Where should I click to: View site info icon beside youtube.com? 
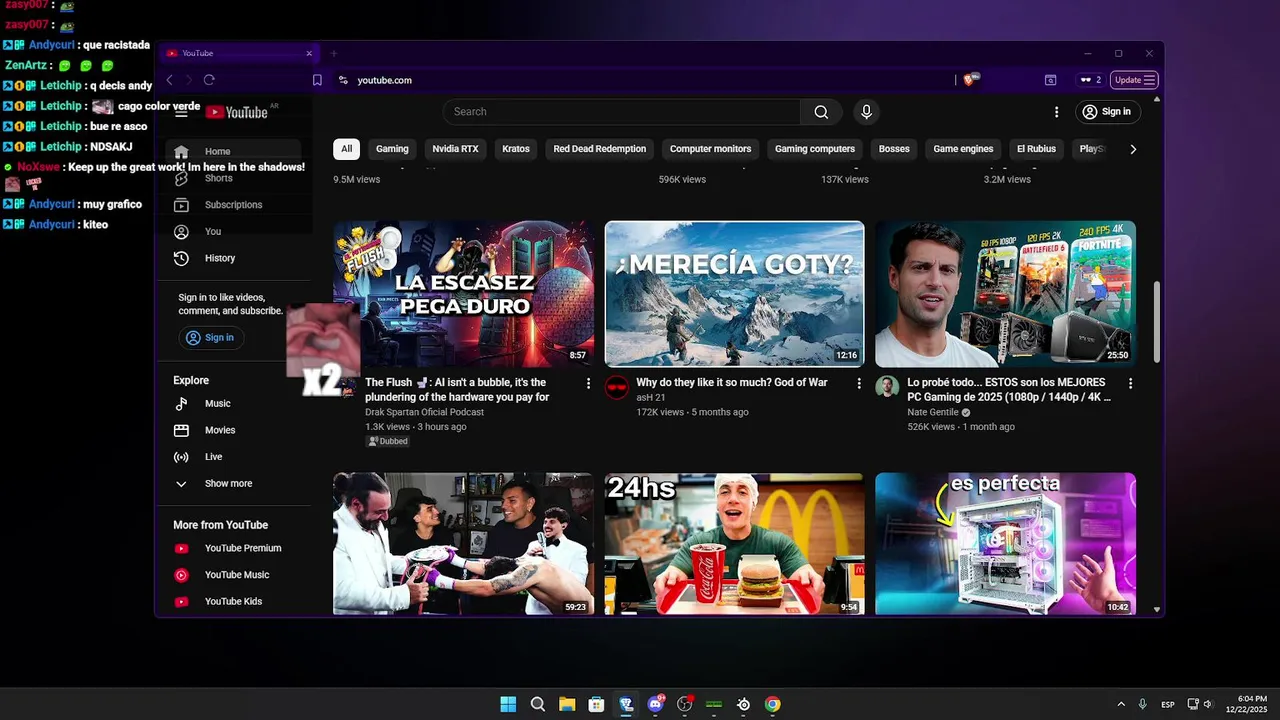[343, 80]
